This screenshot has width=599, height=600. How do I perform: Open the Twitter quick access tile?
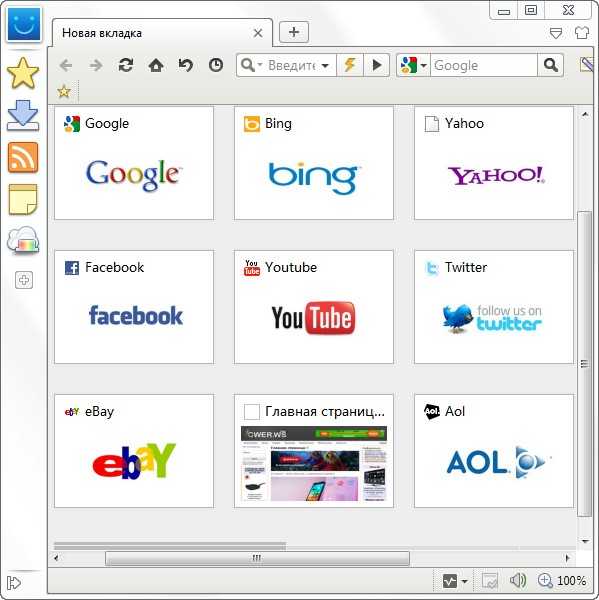click(494, 307)
